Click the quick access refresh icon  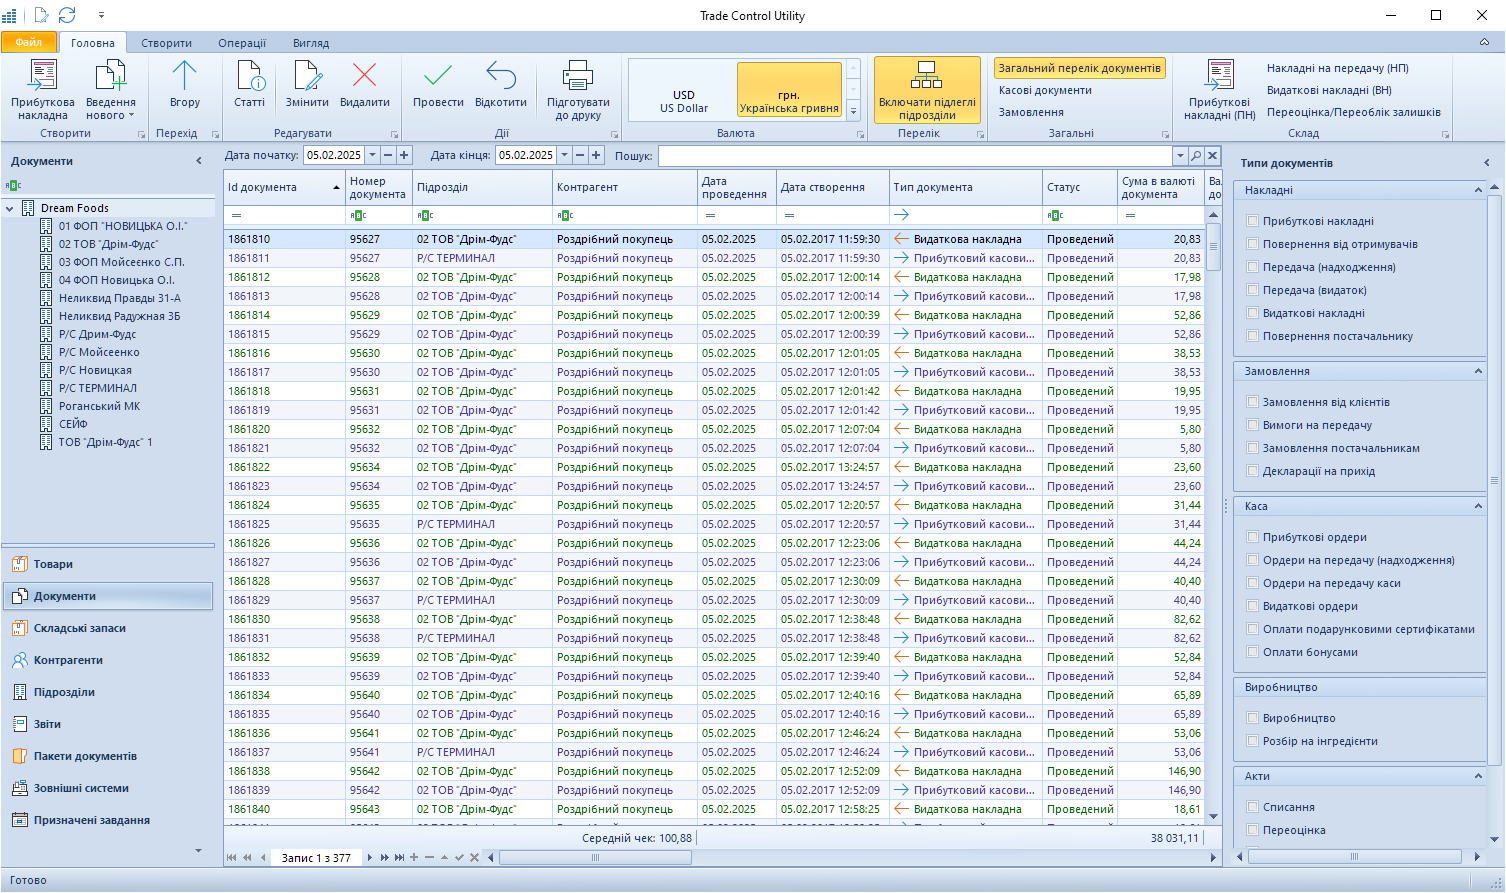tap(67, 15)
